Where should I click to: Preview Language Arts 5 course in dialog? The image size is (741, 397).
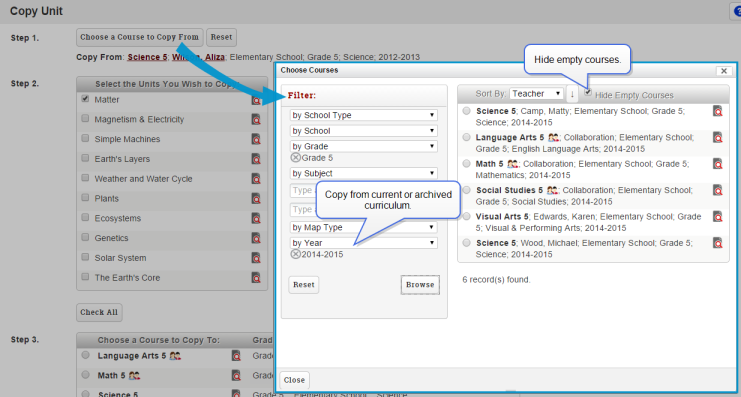pos(718,138)
